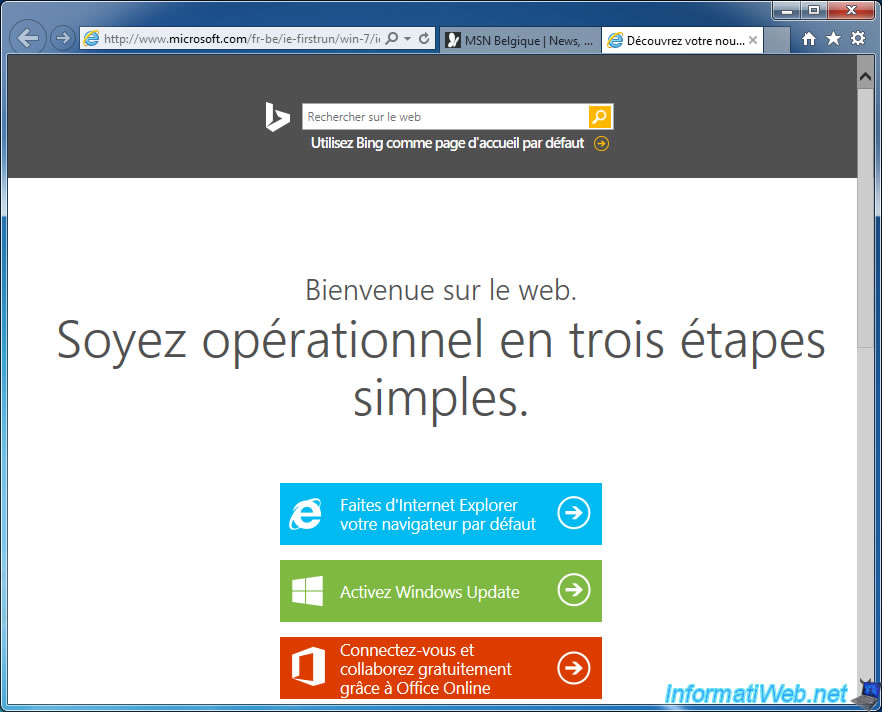
Task: Click the Internet Explorer logo on blue tile
Action: click(305, 514)
